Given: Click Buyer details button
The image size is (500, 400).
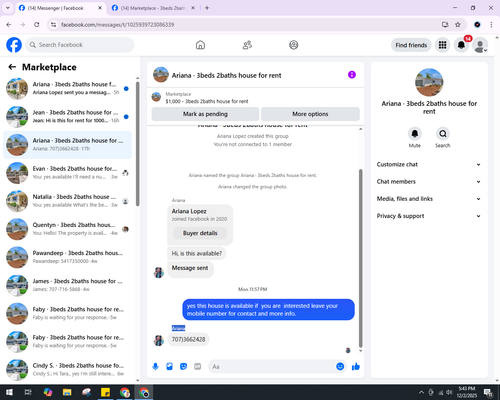Looking at the screenshot, I should coord(200,233).
